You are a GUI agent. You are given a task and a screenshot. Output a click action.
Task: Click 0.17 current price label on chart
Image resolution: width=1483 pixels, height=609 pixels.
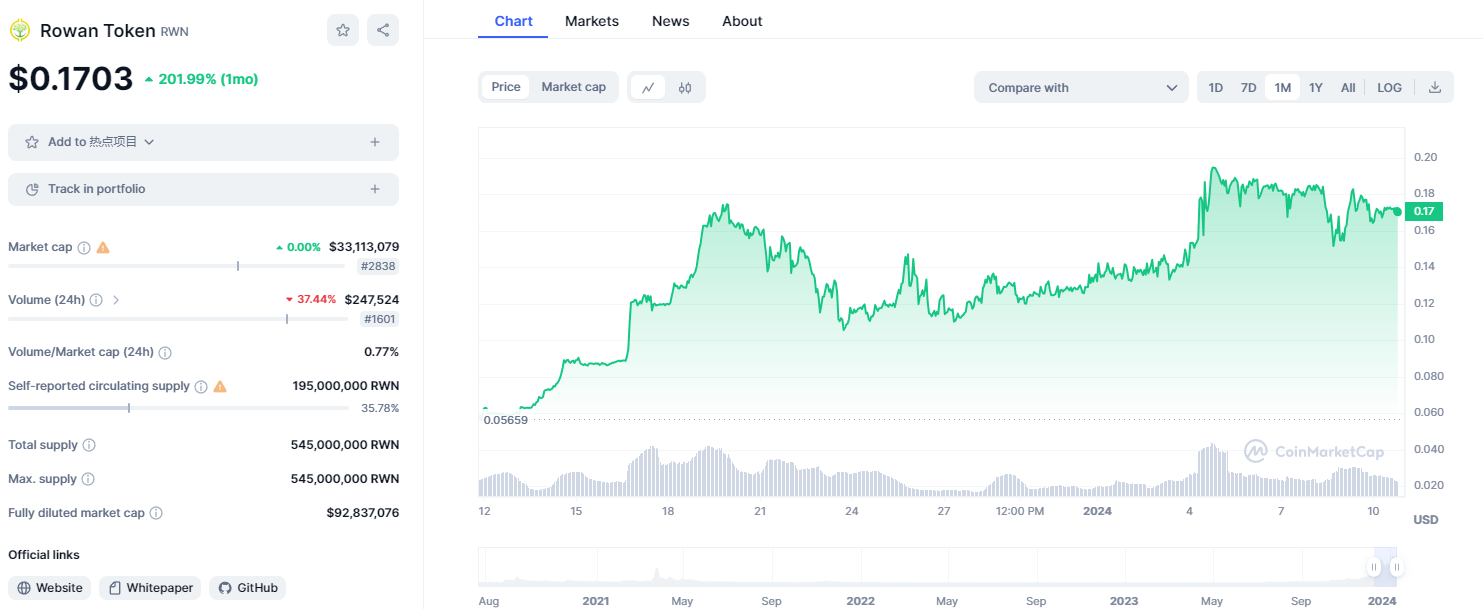(x=1423, y=211)
